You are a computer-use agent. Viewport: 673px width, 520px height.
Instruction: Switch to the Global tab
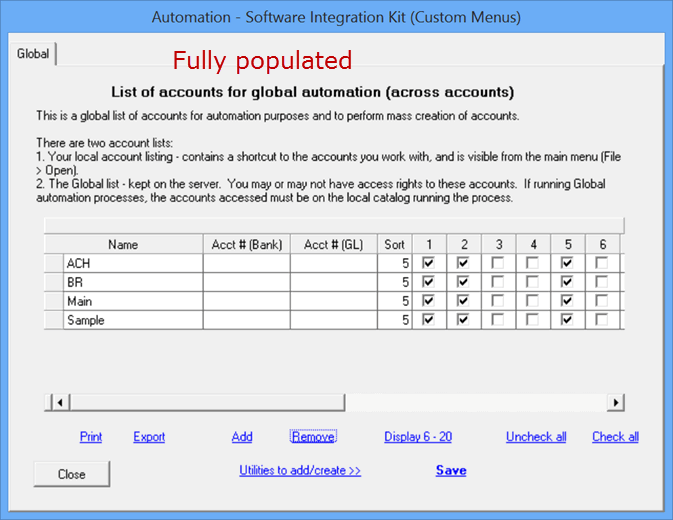pos(33,54)
